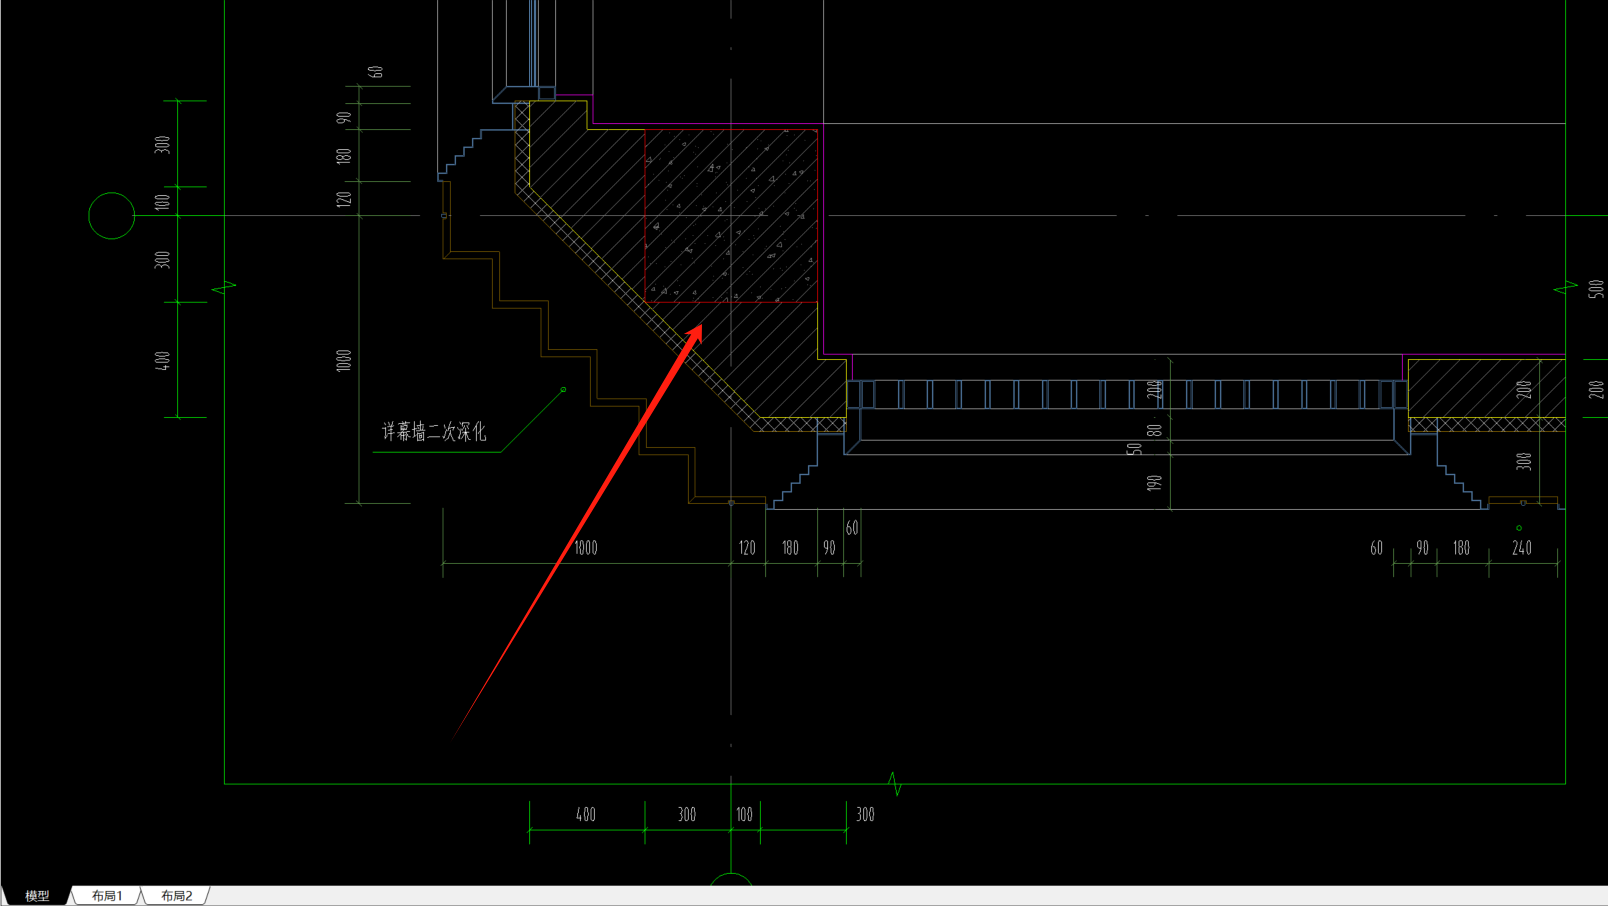Select the 500 dimension text
Image resolution: width=1608 pixels, height=906 pixels.
(1595, 289)
